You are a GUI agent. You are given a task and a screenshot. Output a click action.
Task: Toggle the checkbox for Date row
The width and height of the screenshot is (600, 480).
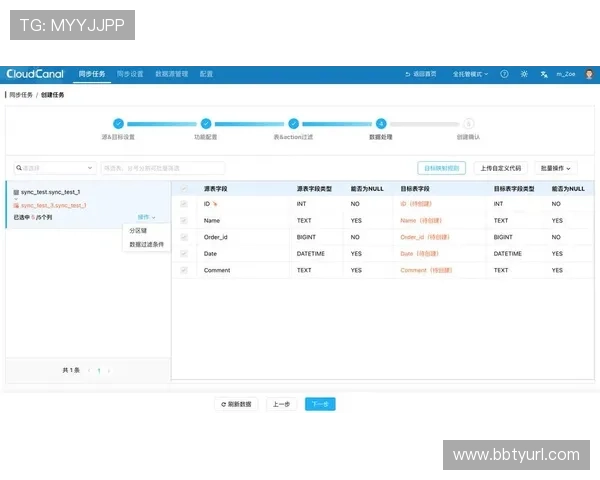[x=184, y=253]
